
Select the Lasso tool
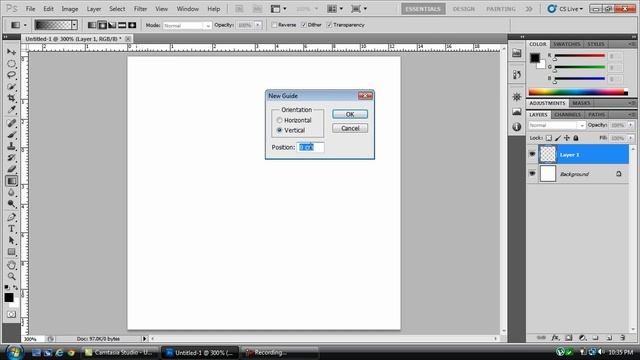11,75
